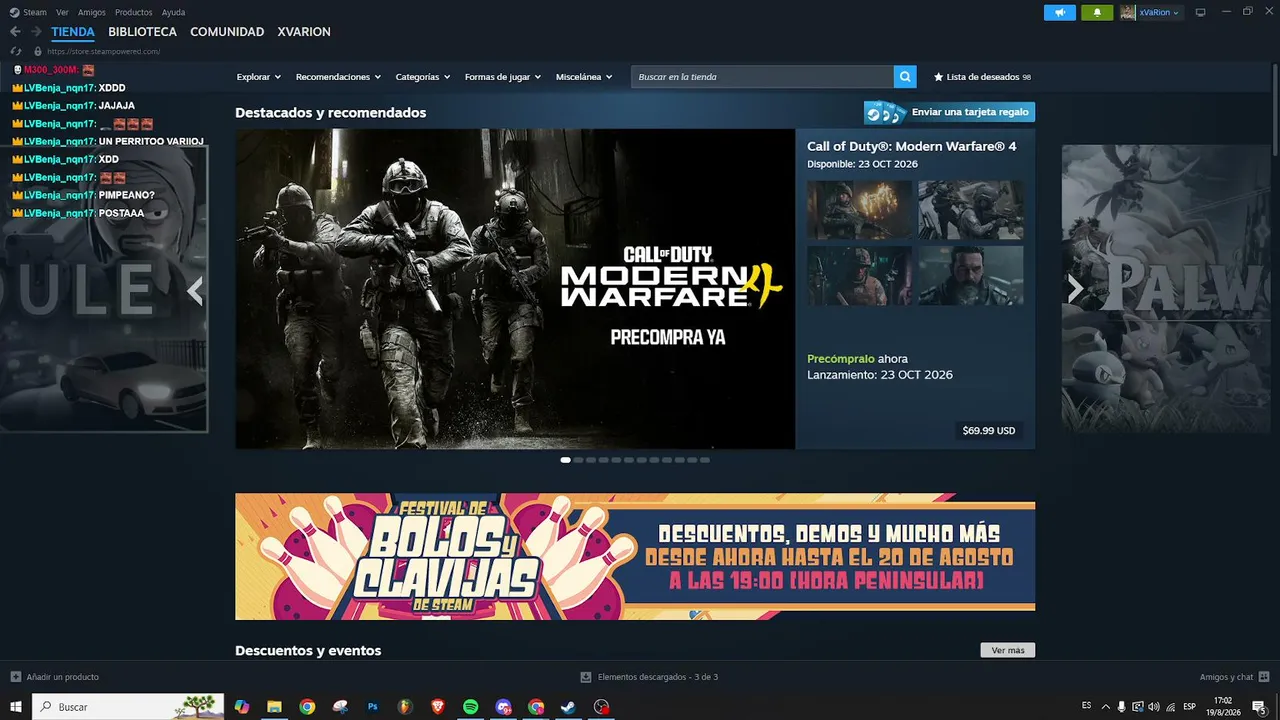Click the Windows taskbar Buscar search box

(128, 707)
